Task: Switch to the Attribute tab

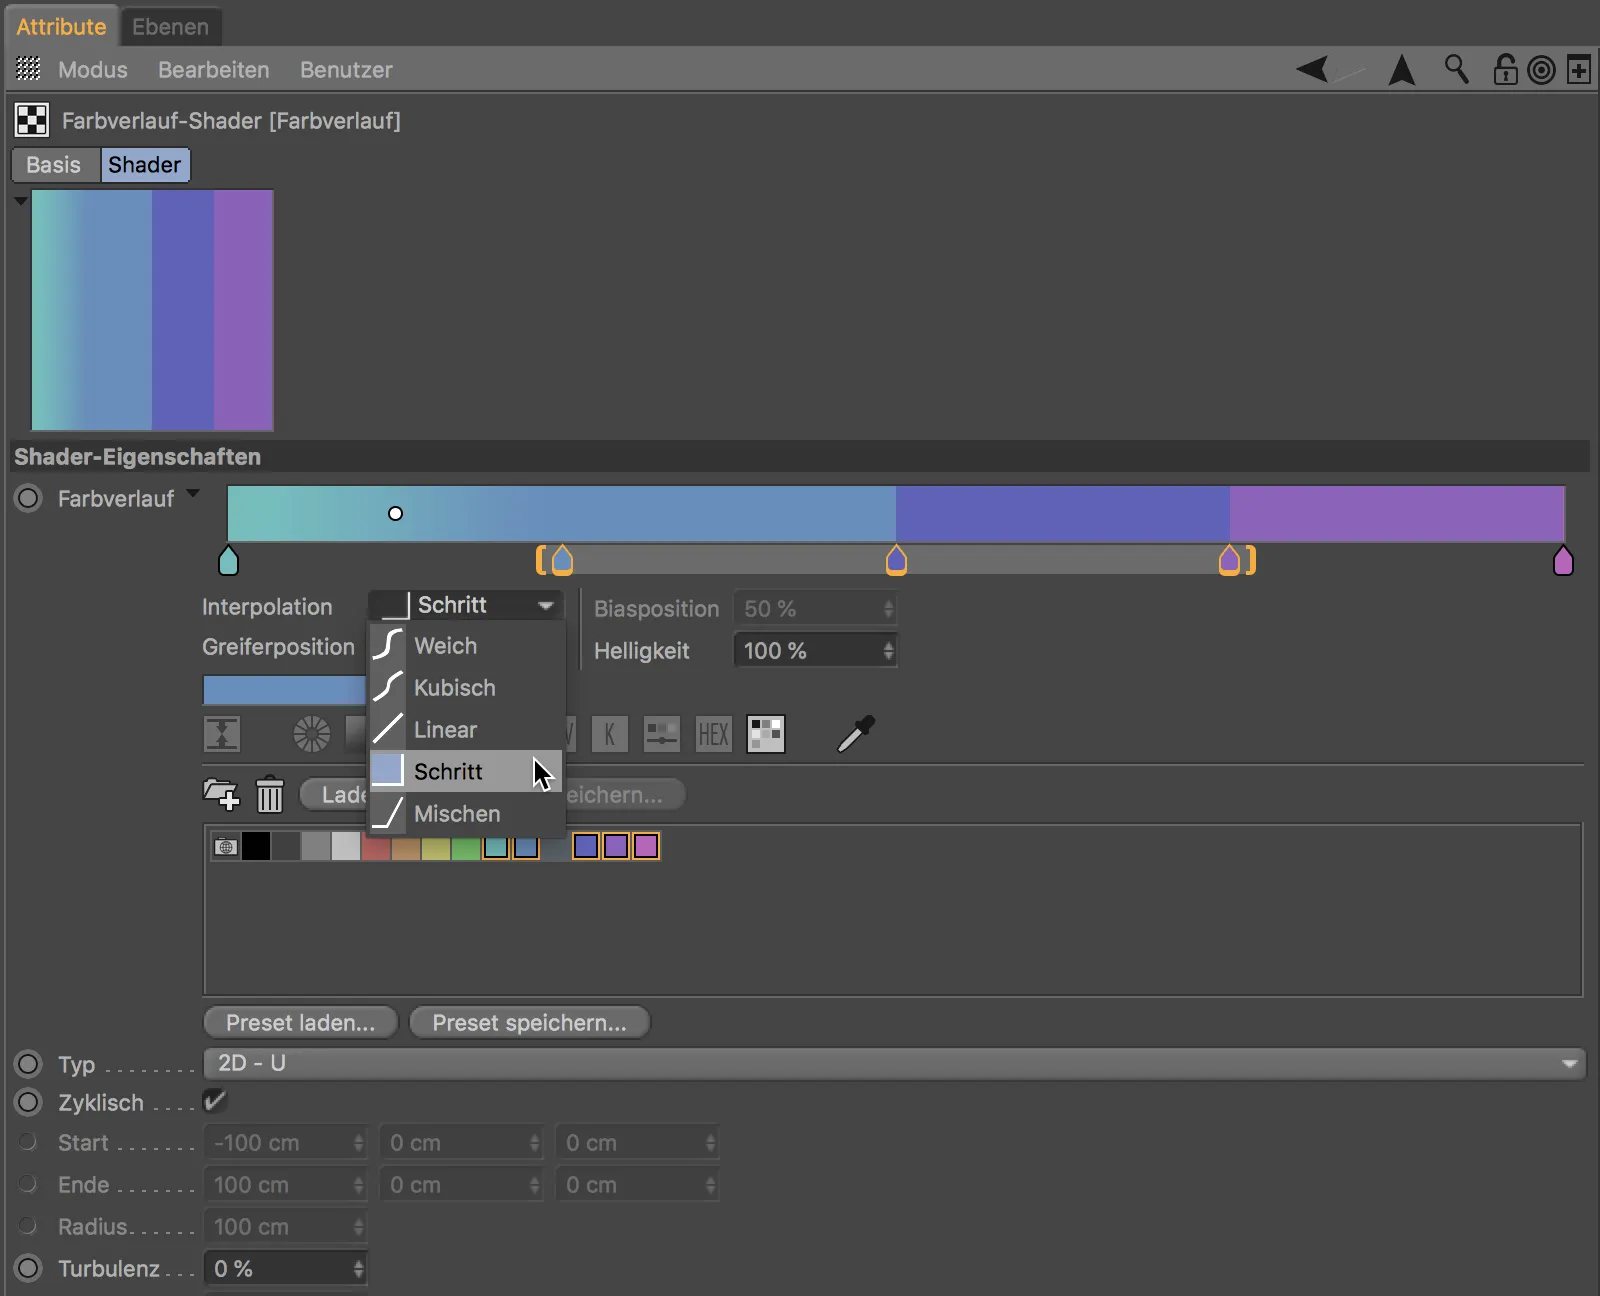Action: [x=61, y=27]
